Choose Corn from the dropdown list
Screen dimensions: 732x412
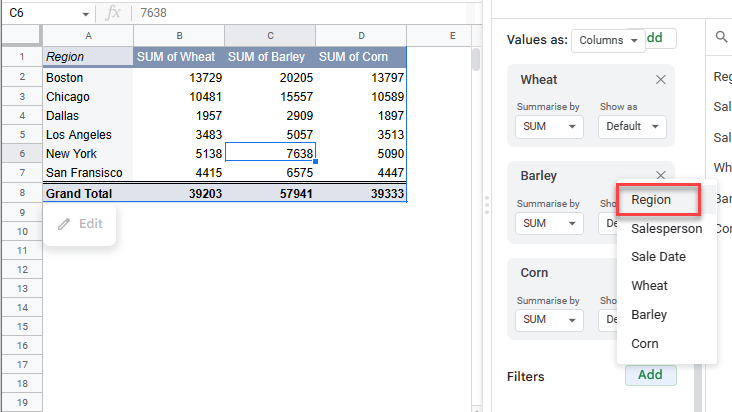[645, 344]
